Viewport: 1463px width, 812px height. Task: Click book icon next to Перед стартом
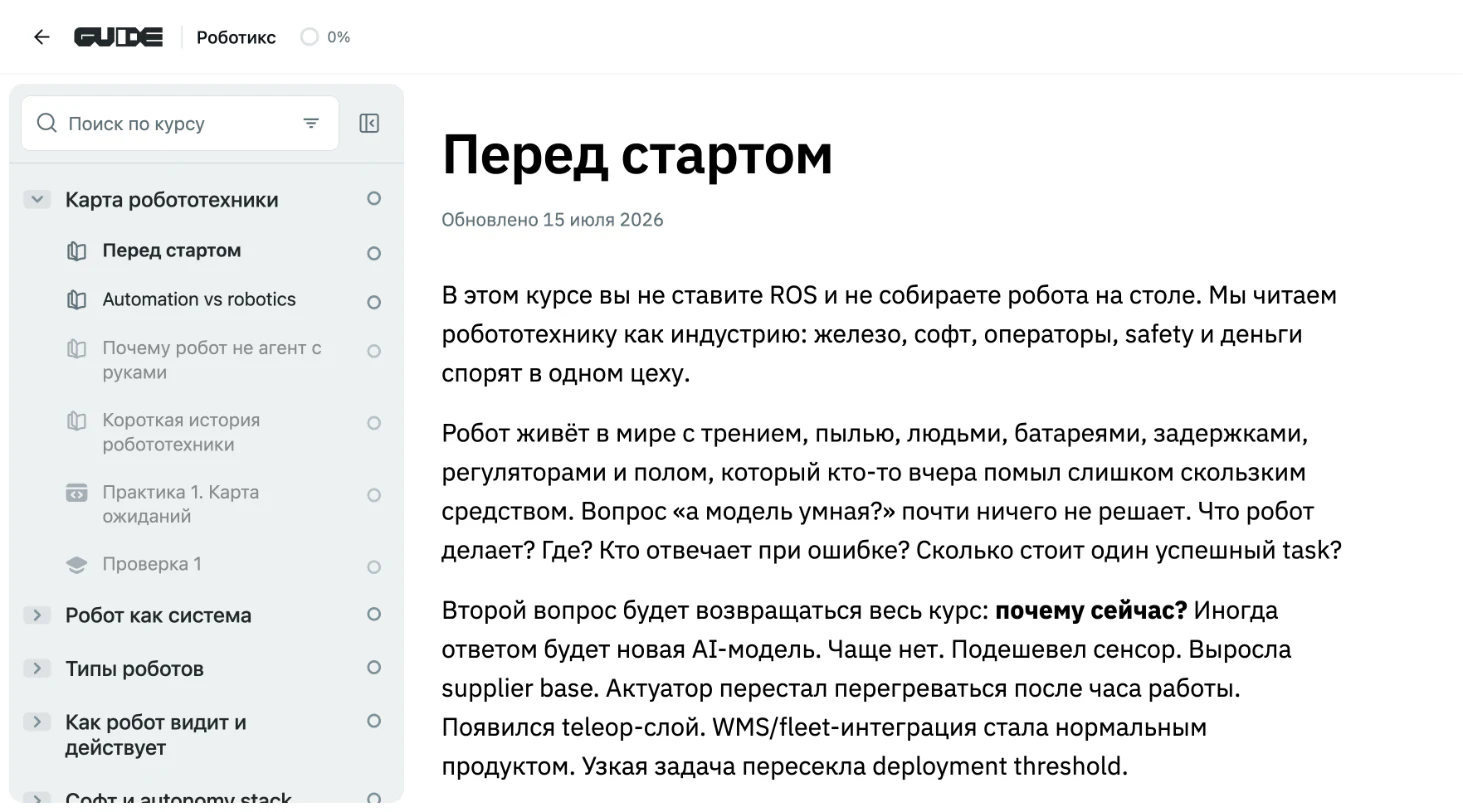pyautogui.click(x=76, y=251)
